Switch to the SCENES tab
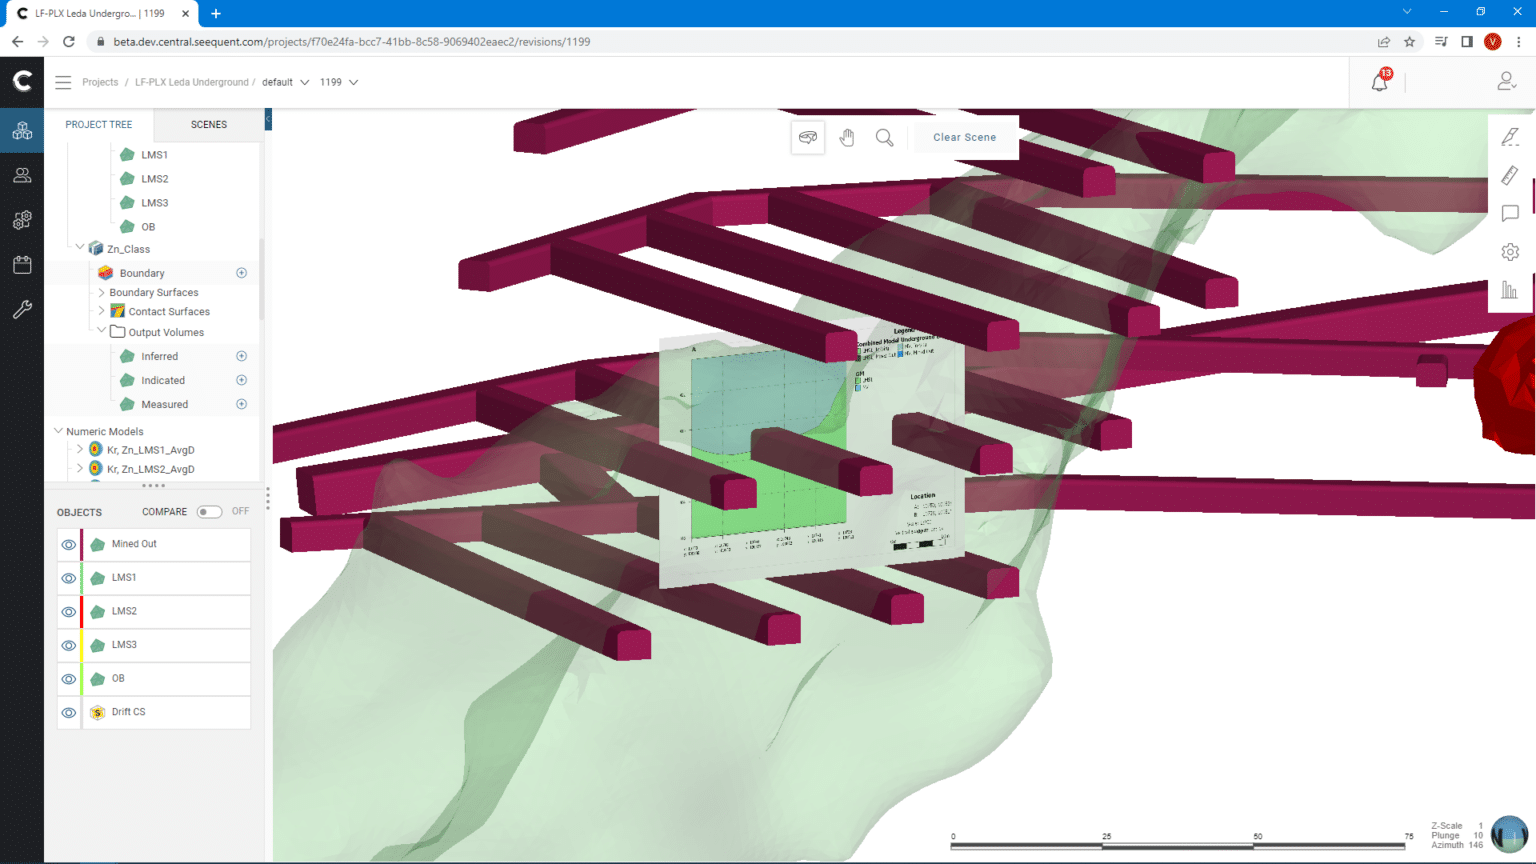The image size is (1536, 864). [208, 124]
